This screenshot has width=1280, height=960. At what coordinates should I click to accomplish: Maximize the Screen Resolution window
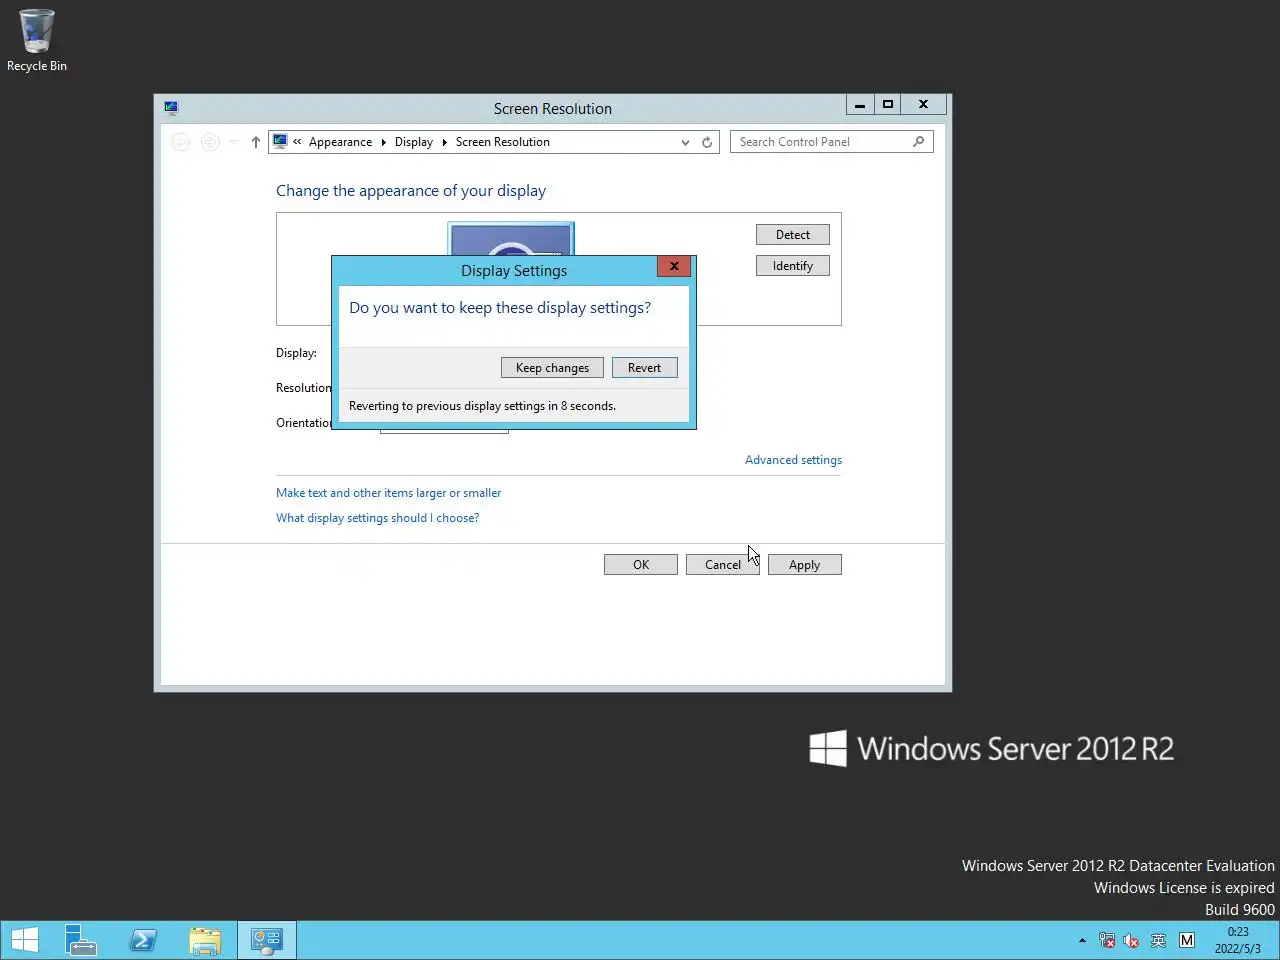(x=888, y=104)
